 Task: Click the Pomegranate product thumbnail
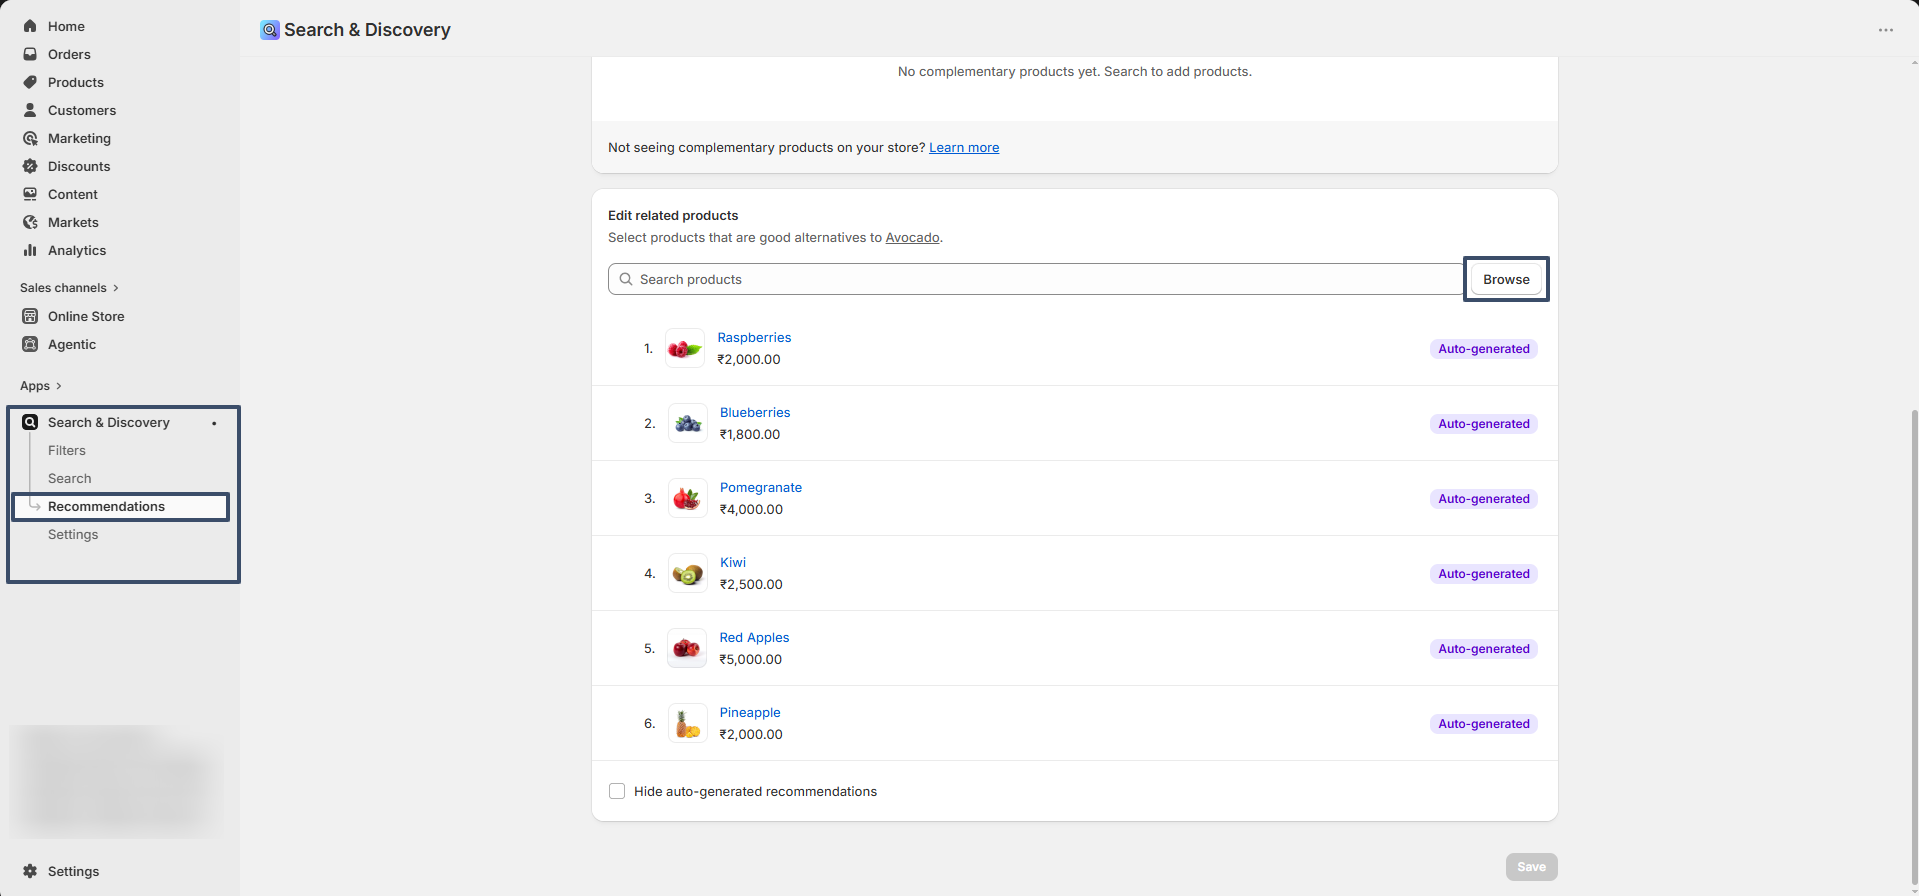tap(688, 498)
